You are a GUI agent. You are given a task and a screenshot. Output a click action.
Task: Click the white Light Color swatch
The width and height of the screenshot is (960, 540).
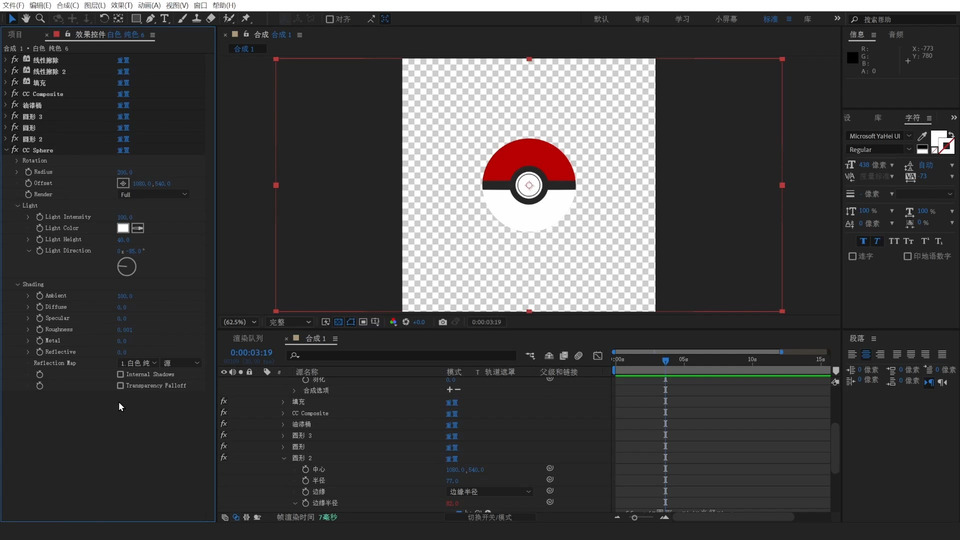(123, 228)
